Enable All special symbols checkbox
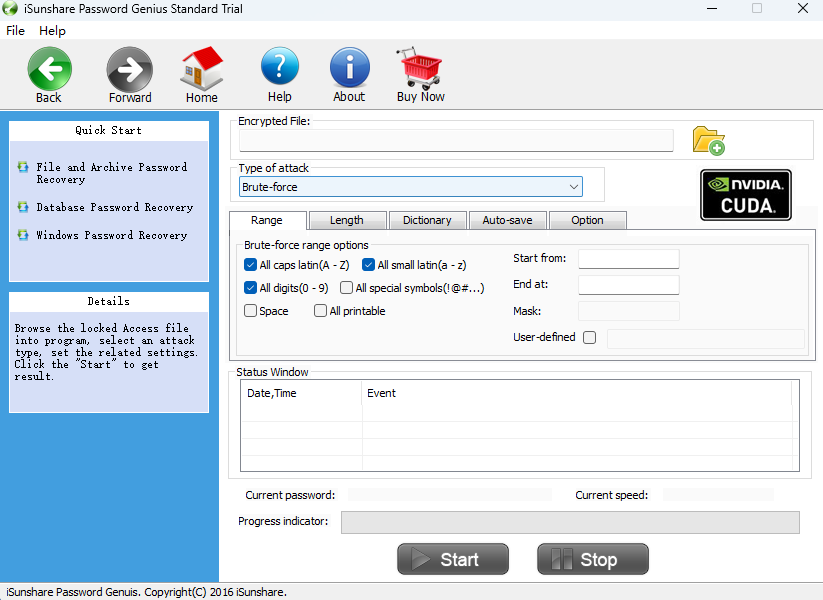 (346, 288)
